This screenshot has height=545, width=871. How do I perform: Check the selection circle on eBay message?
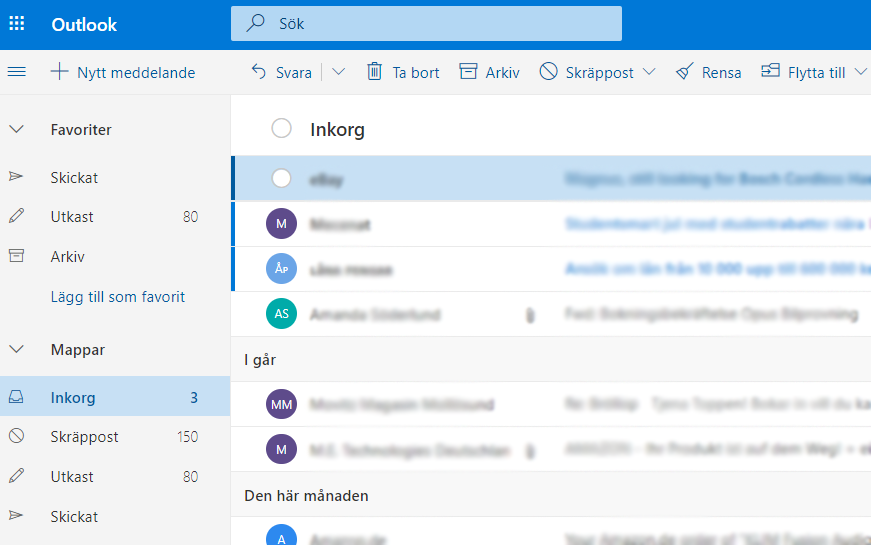pyautogui.click(x=282, y=178)
